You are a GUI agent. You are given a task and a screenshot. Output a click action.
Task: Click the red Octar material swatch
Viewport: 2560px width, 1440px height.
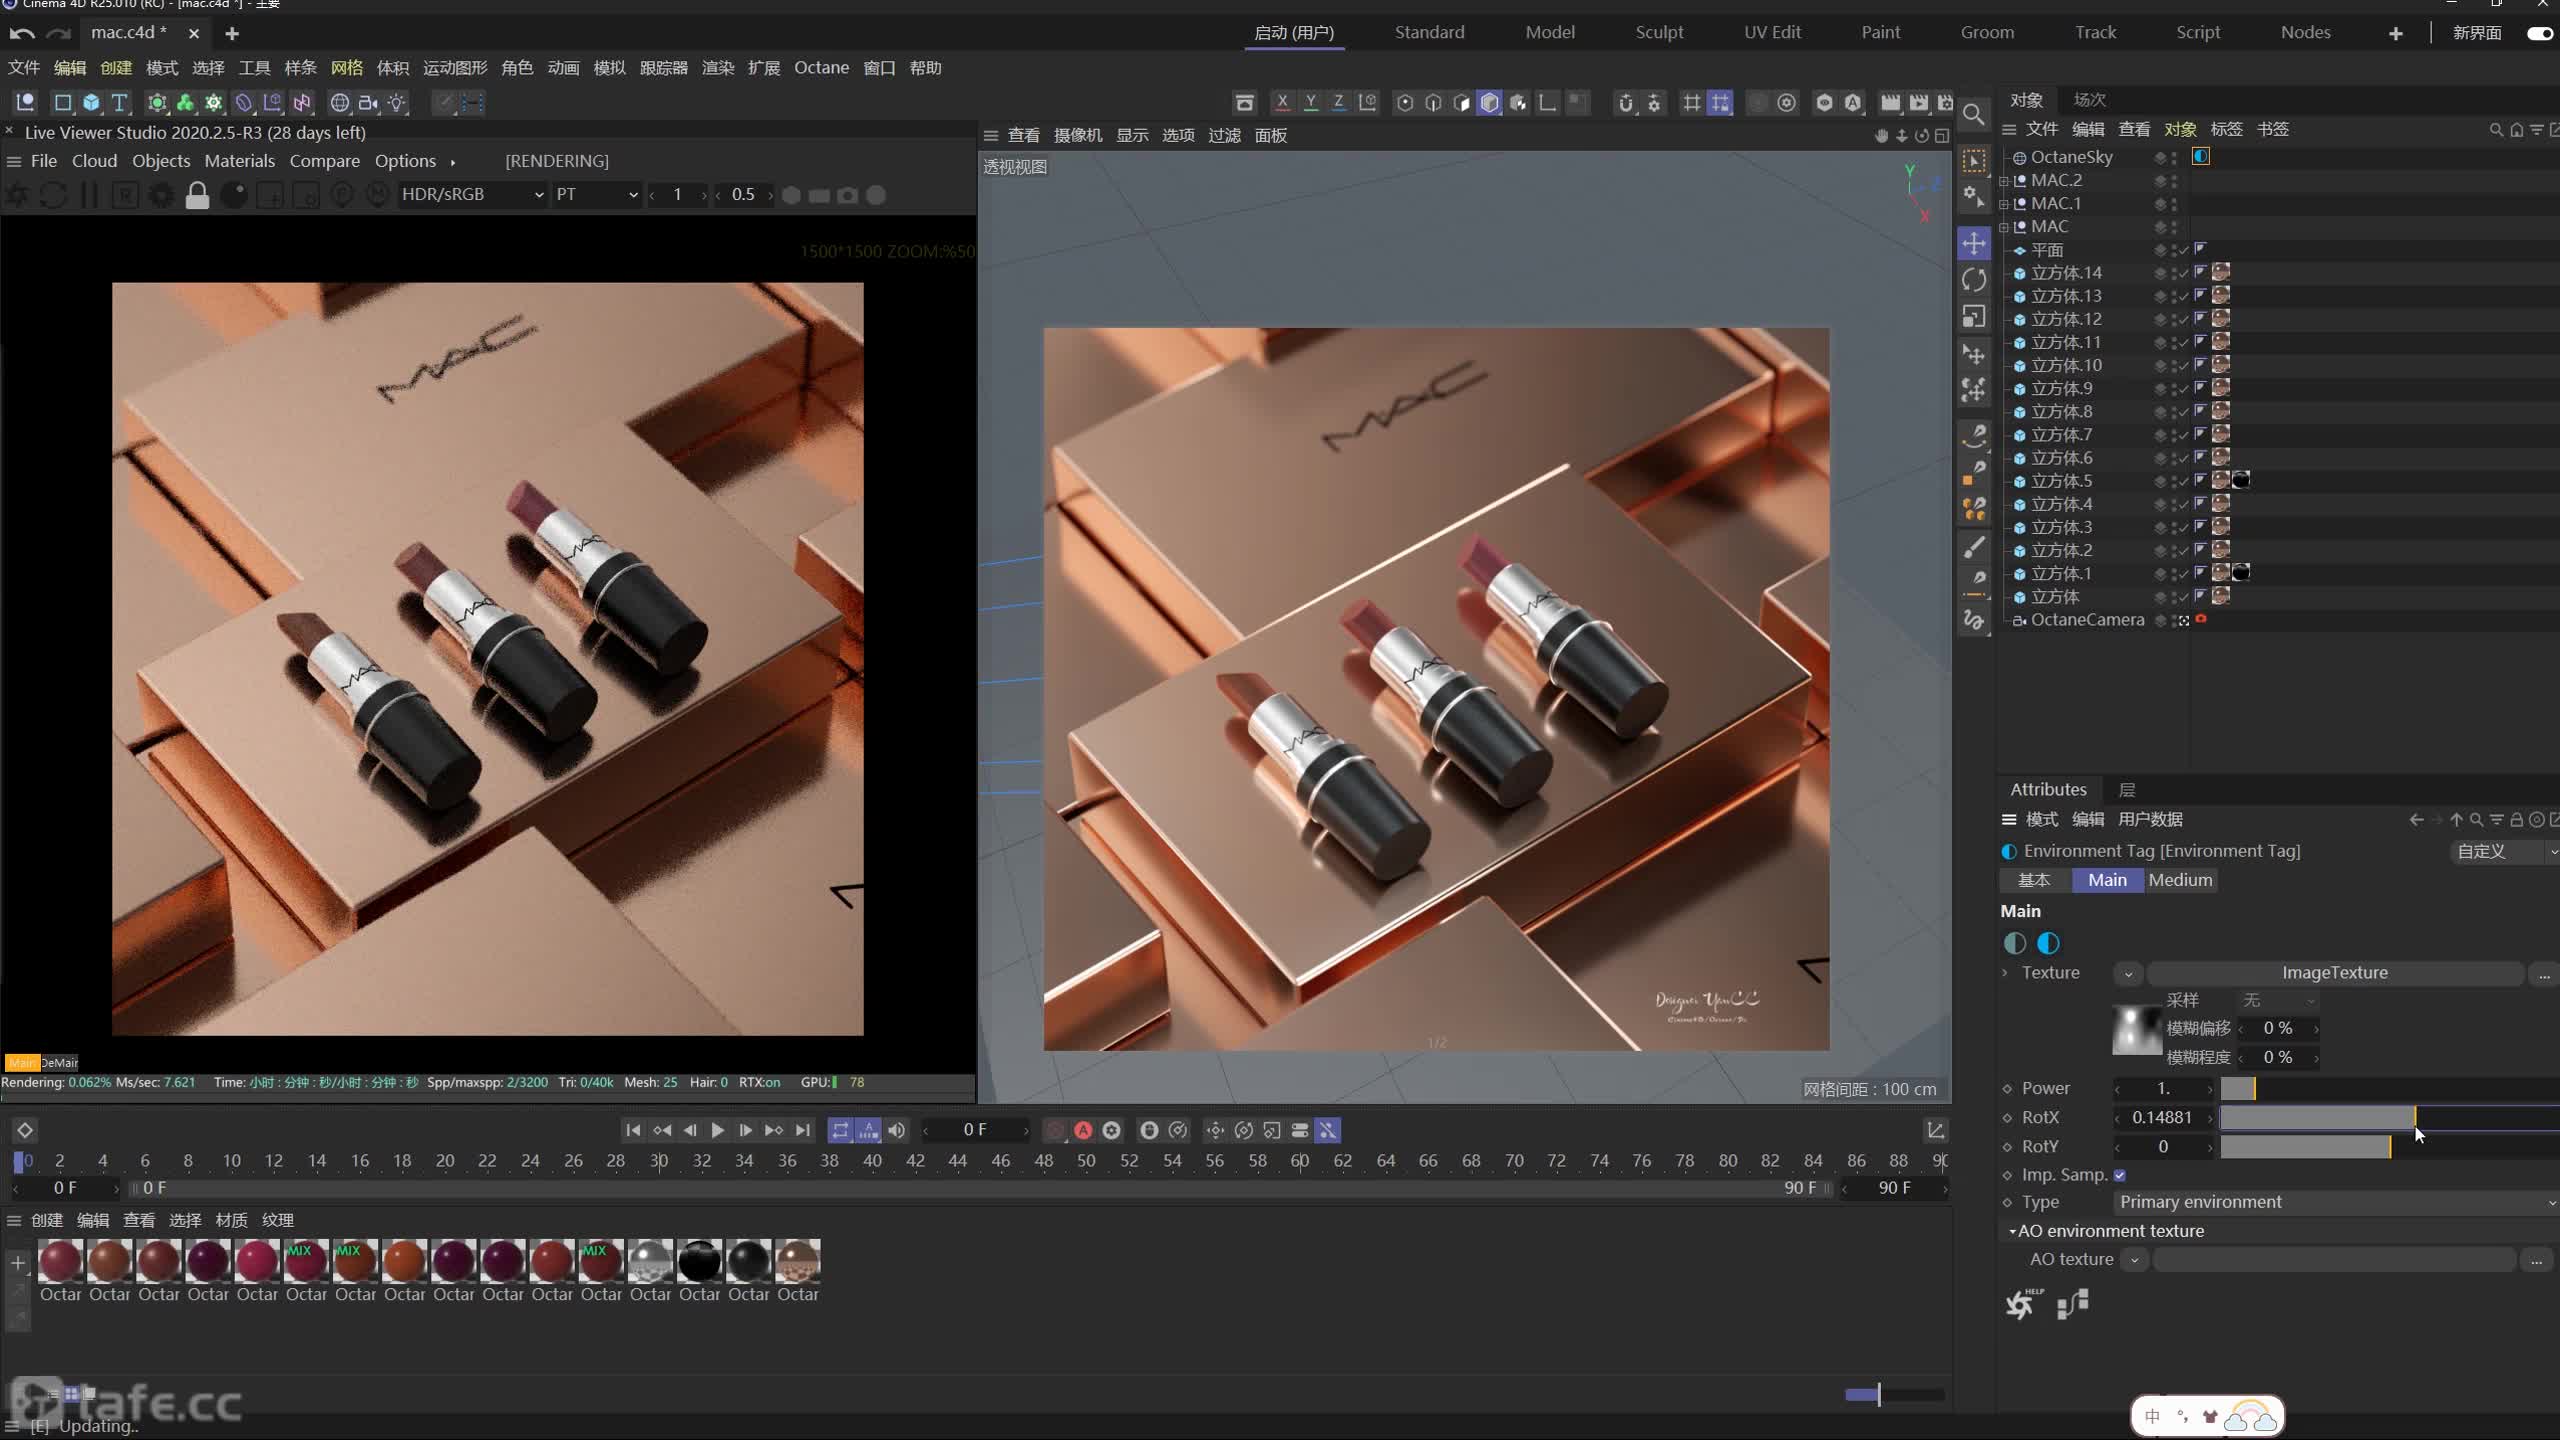tap(60, 1257)
